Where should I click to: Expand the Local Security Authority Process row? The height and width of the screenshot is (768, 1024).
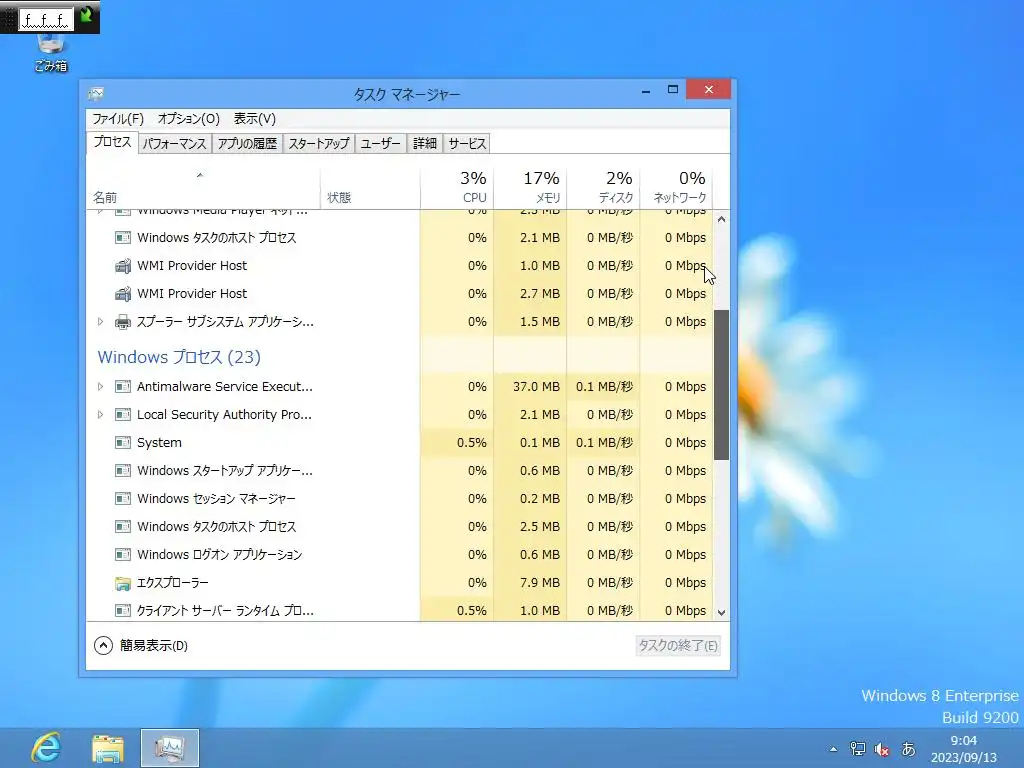[x=100, y=415]
